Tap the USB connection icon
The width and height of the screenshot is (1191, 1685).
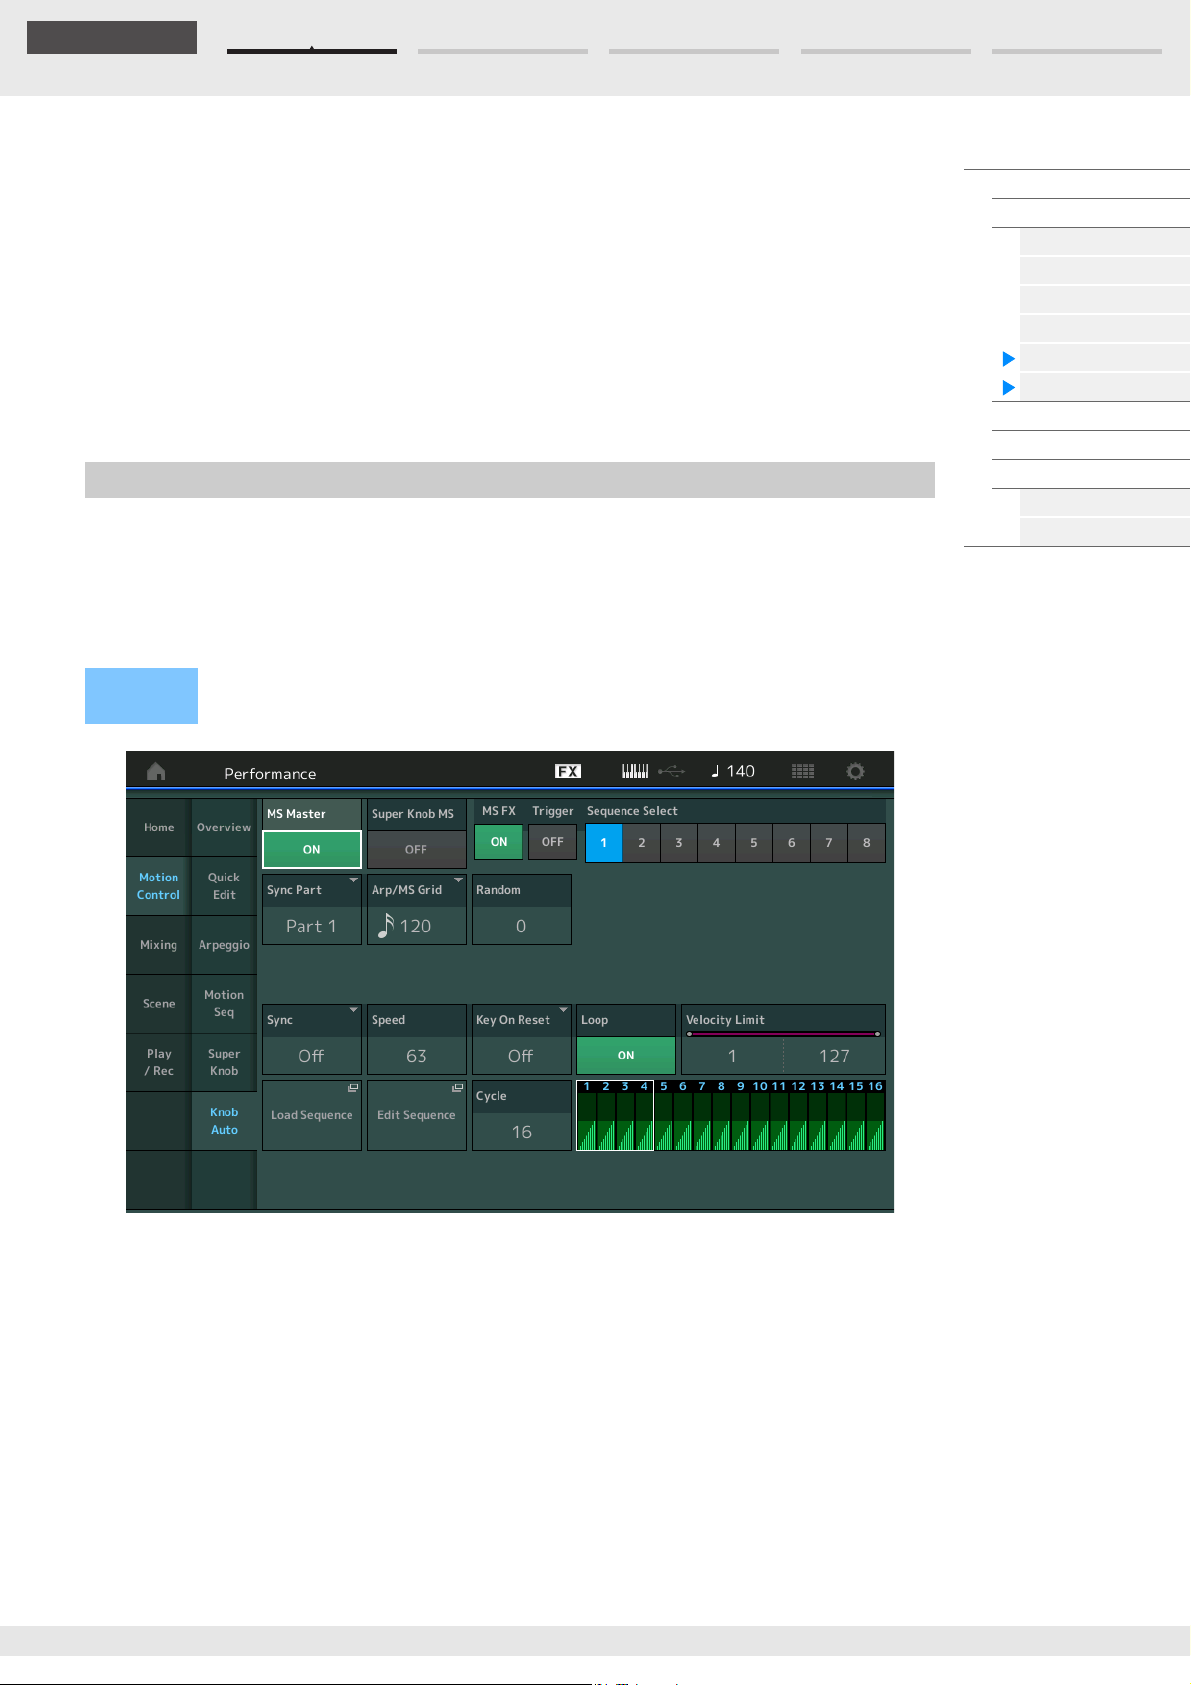pos(671,771)
